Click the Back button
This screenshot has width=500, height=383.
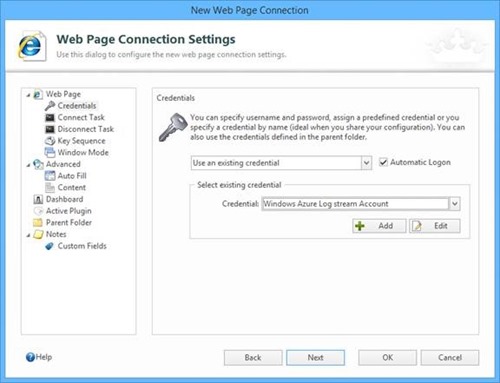(x=253, y=358)
